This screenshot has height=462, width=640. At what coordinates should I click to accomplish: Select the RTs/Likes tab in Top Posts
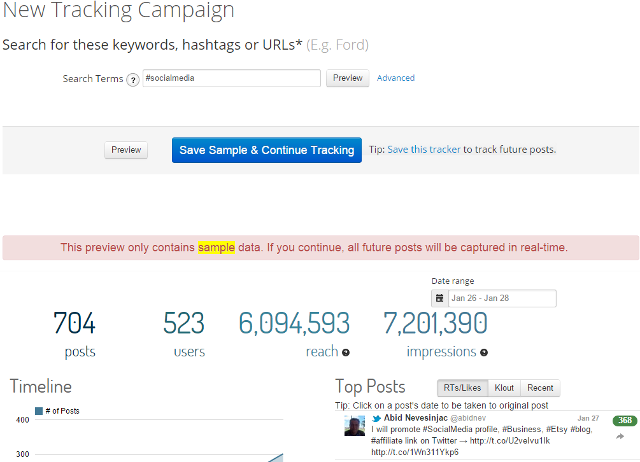(x=463, y=388)
